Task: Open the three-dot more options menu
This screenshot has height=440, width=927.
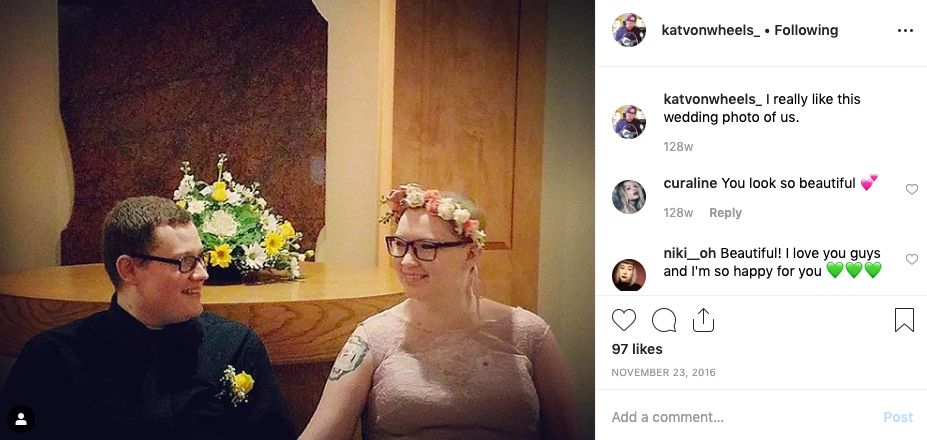Action: (905, 31)
